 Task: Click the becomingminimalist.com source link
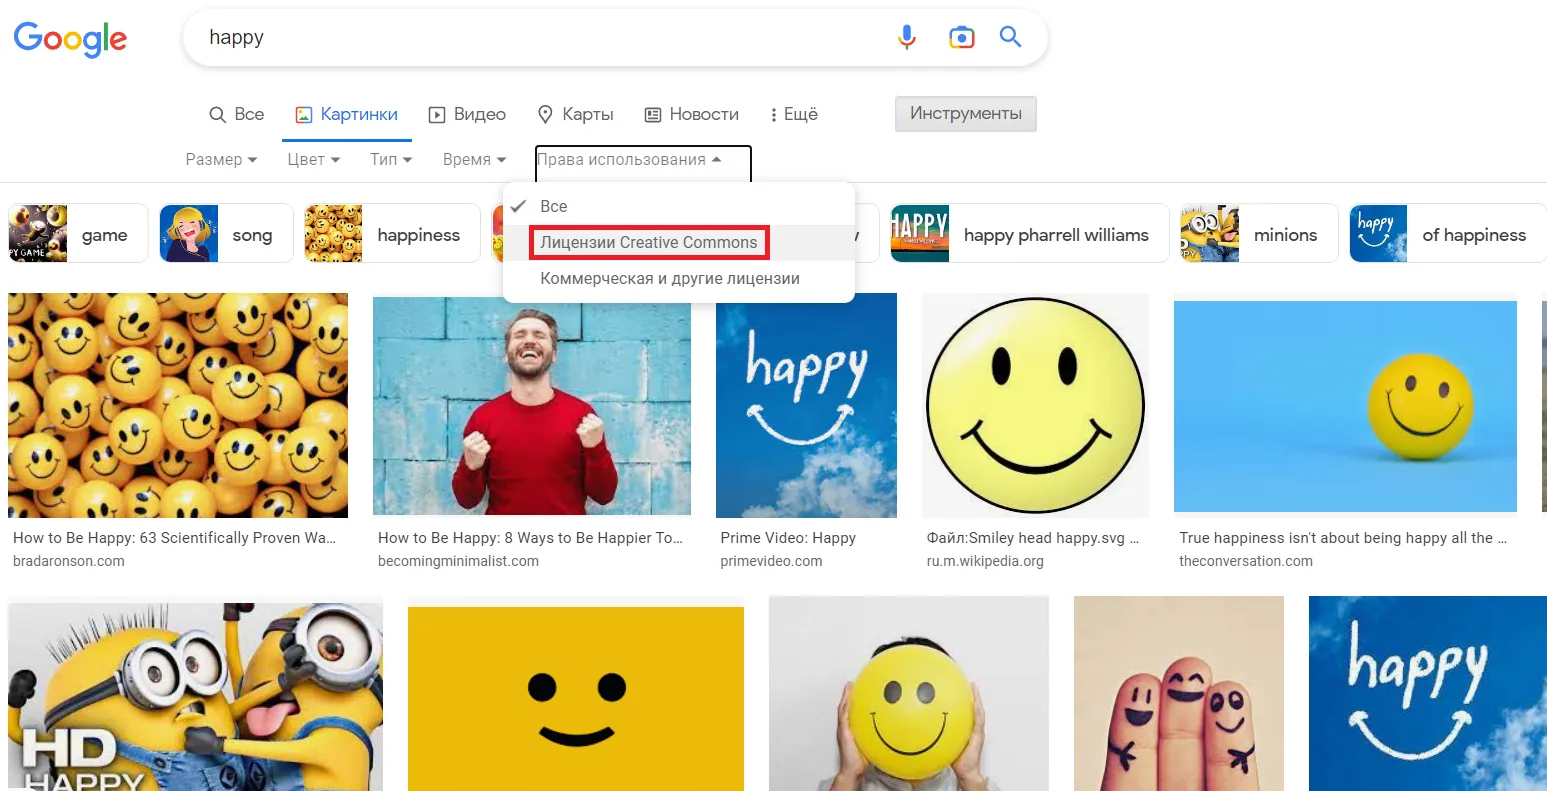point(458,561)
